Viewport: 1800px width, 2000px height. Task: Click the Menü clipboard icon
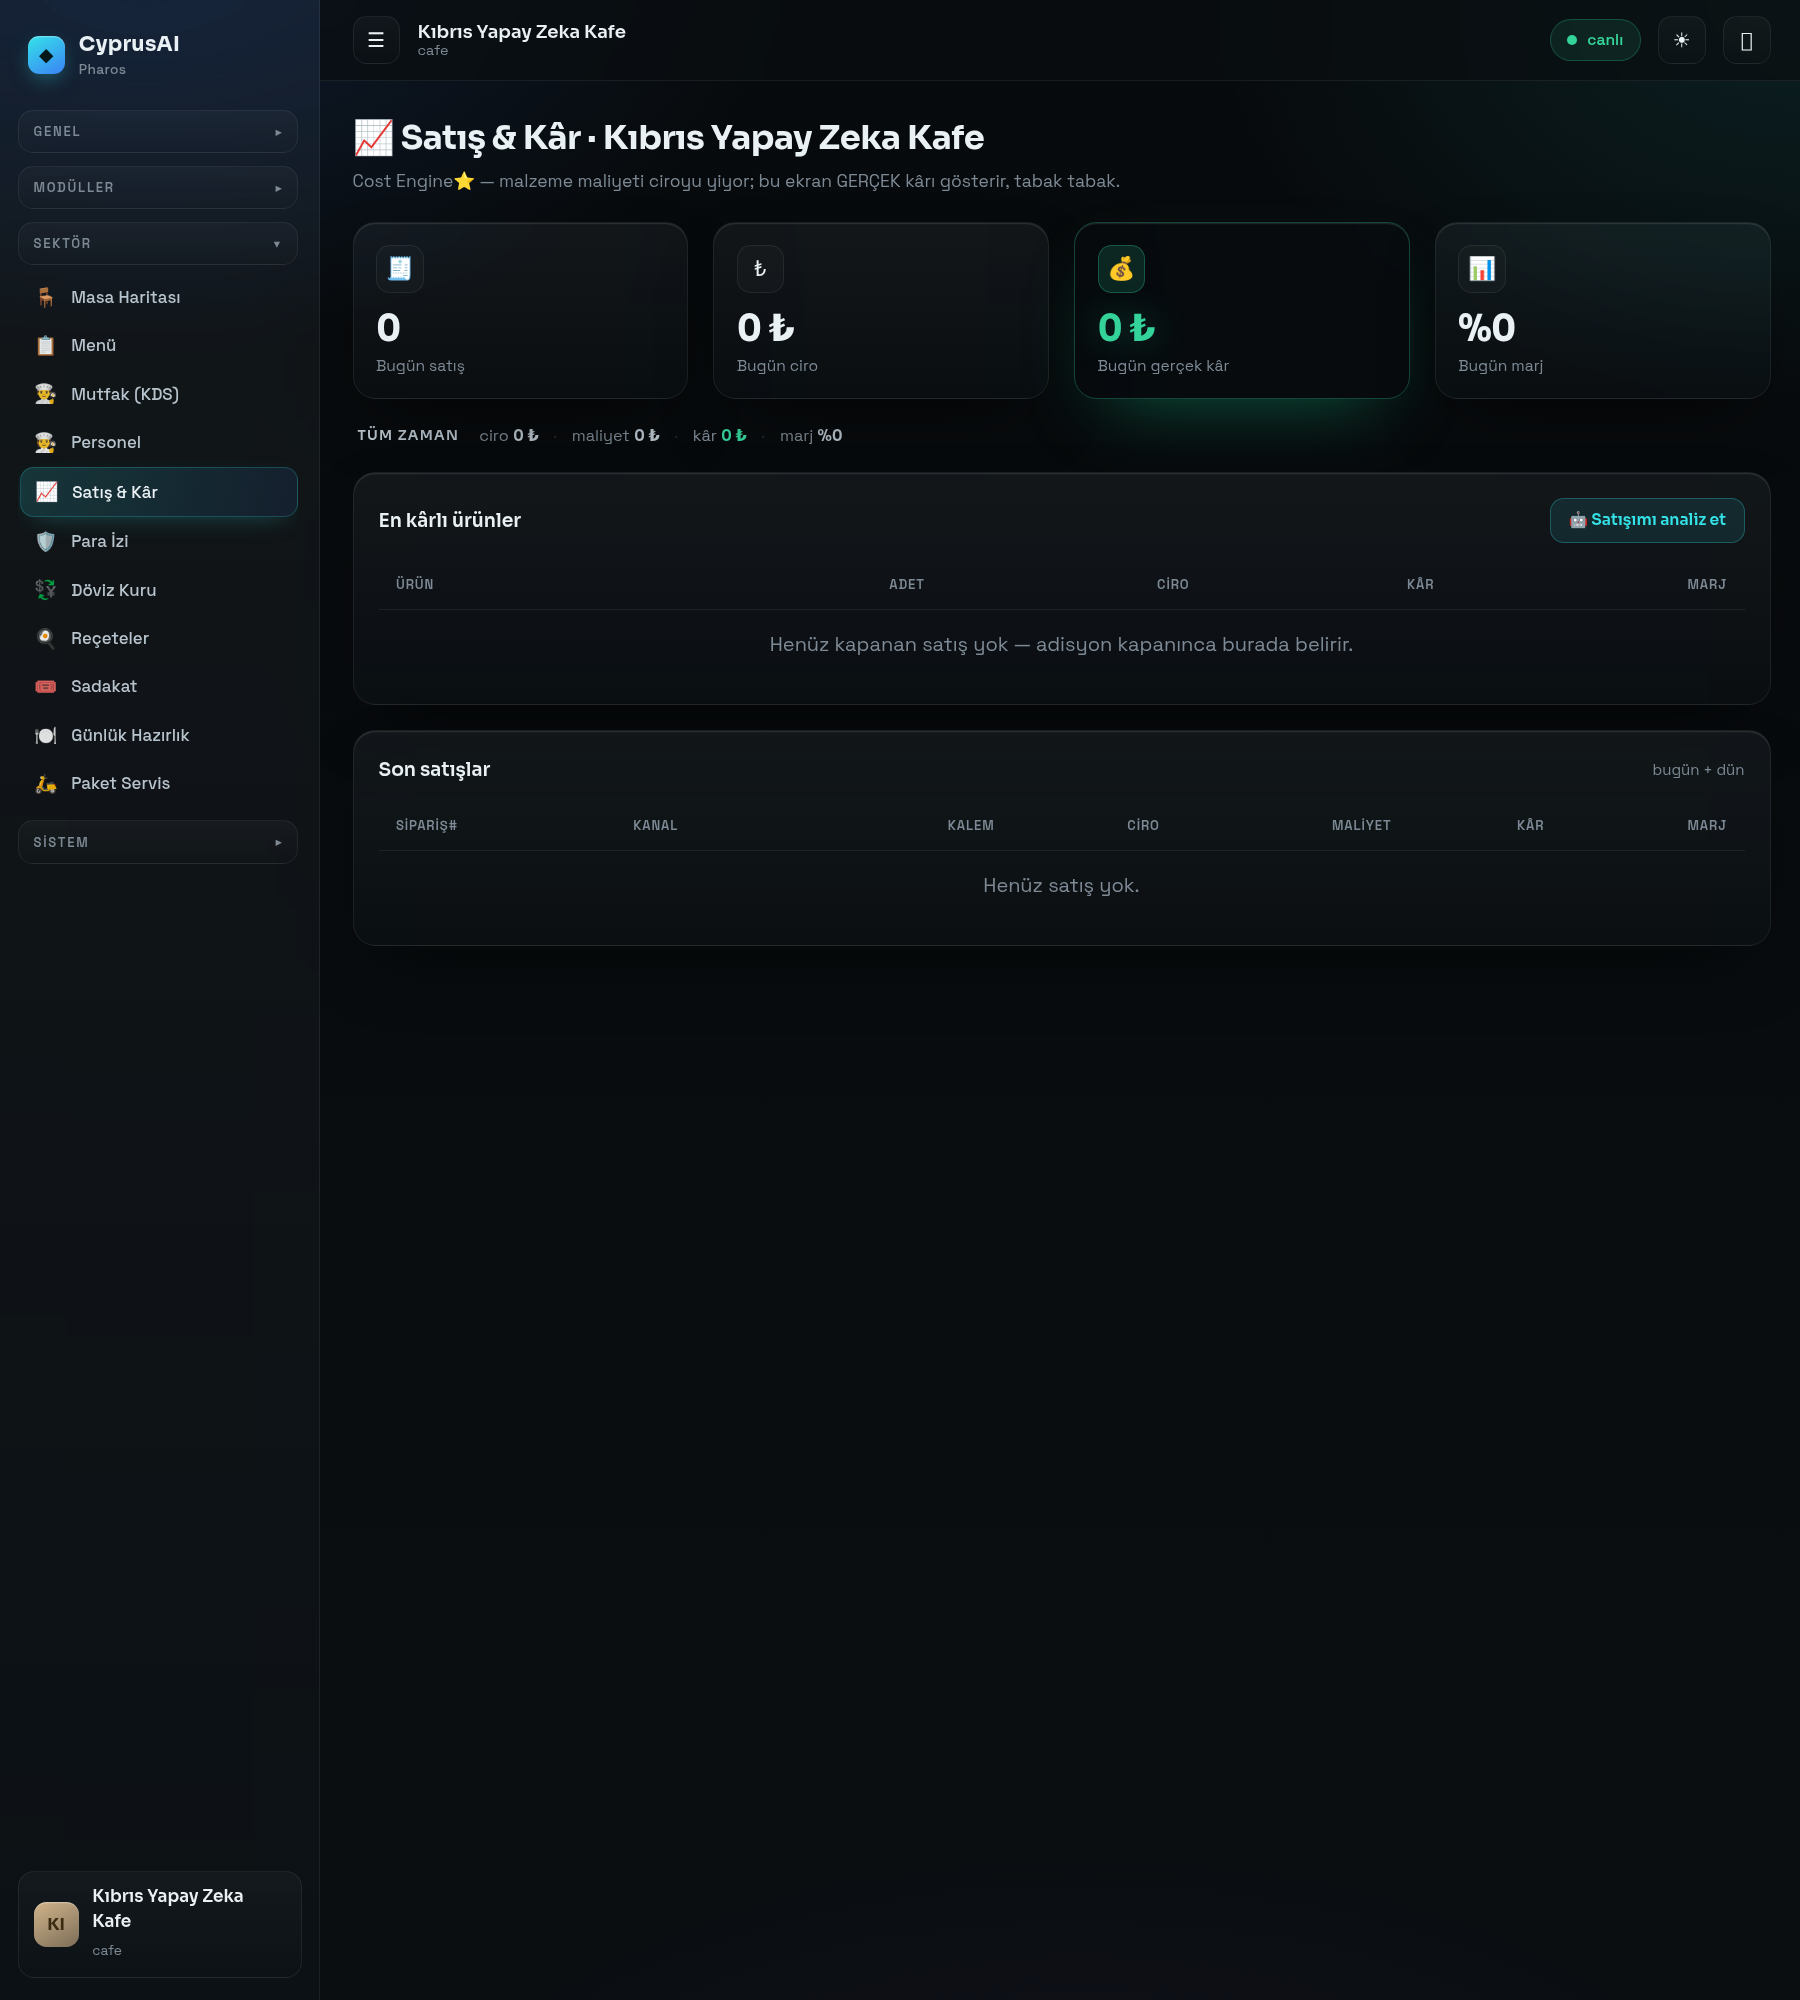pos(46,345)
